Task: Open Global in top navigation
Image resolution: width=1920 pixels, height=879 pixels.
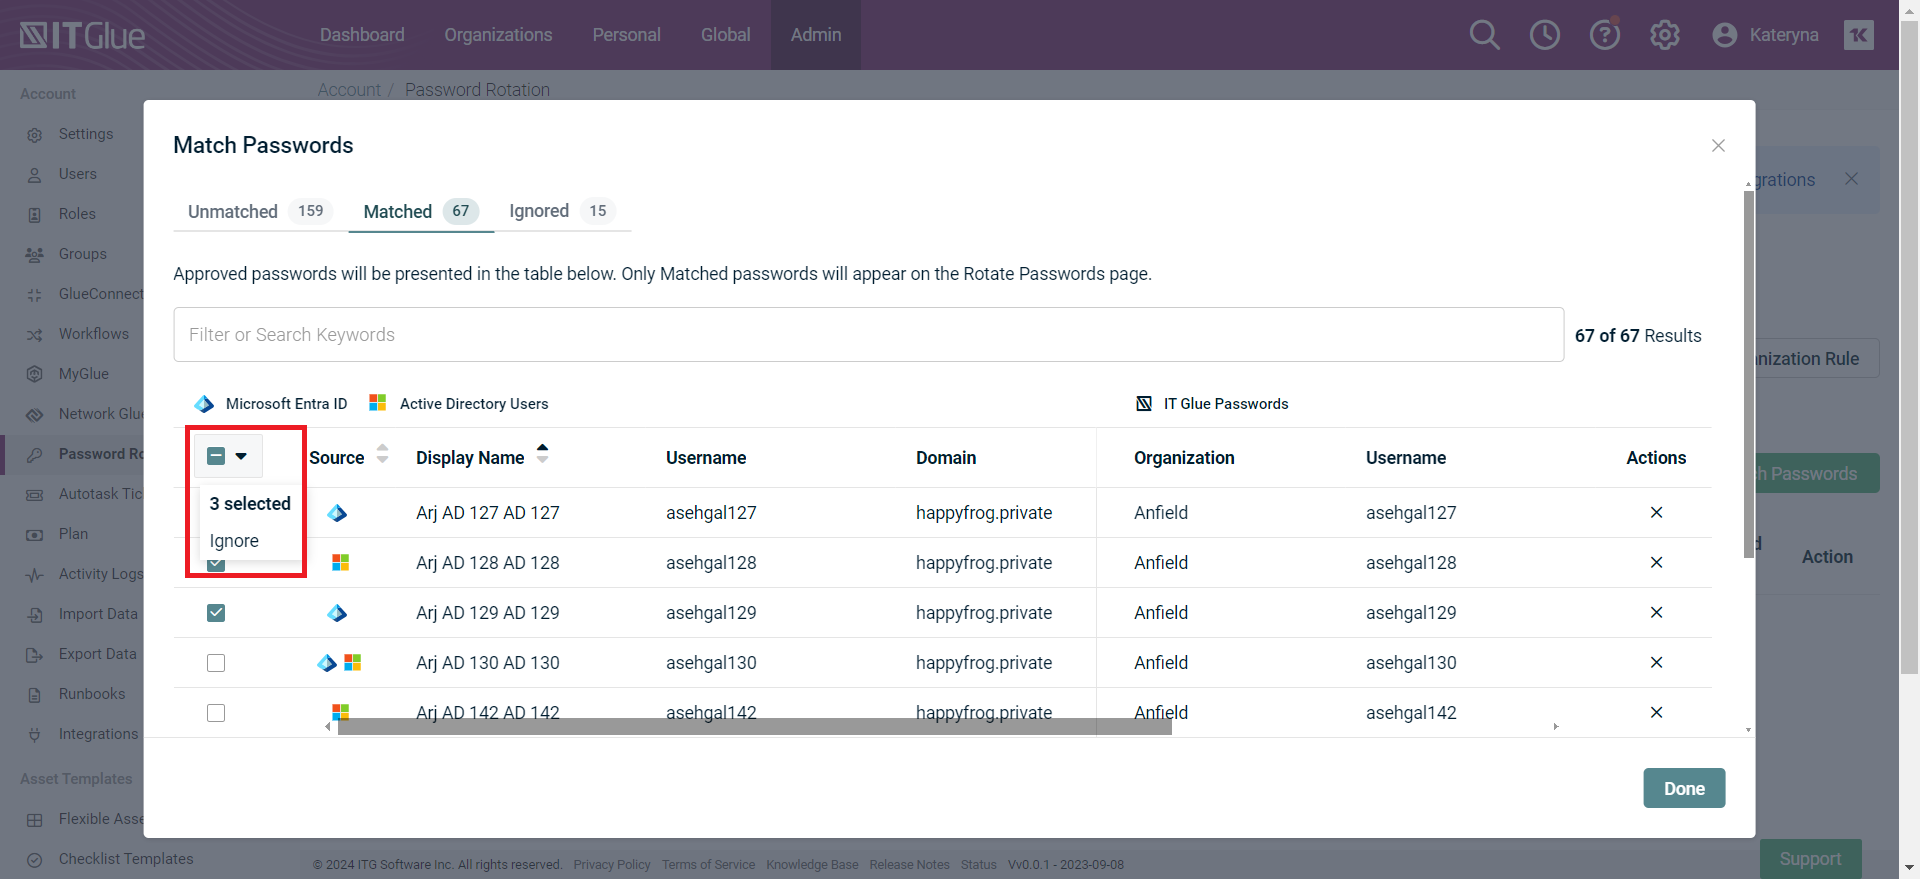Action: pyautogui.click(x=725, y=35)
